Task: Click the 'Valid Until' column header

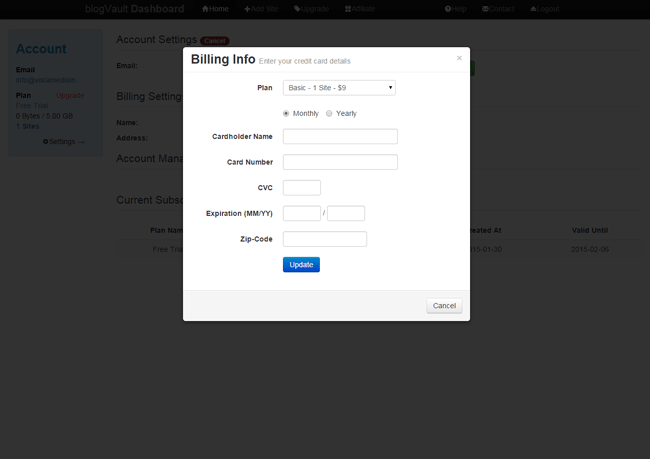Action: coord(590,230)
